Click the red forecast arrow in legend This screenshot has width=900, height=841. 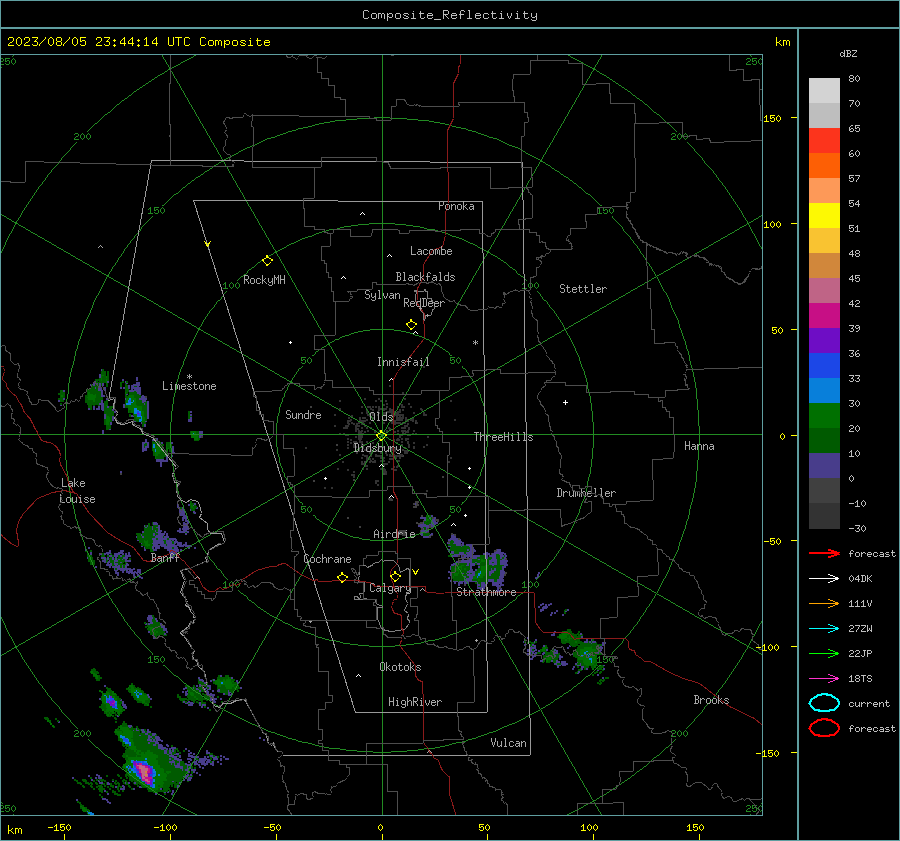tap(824, 553)
